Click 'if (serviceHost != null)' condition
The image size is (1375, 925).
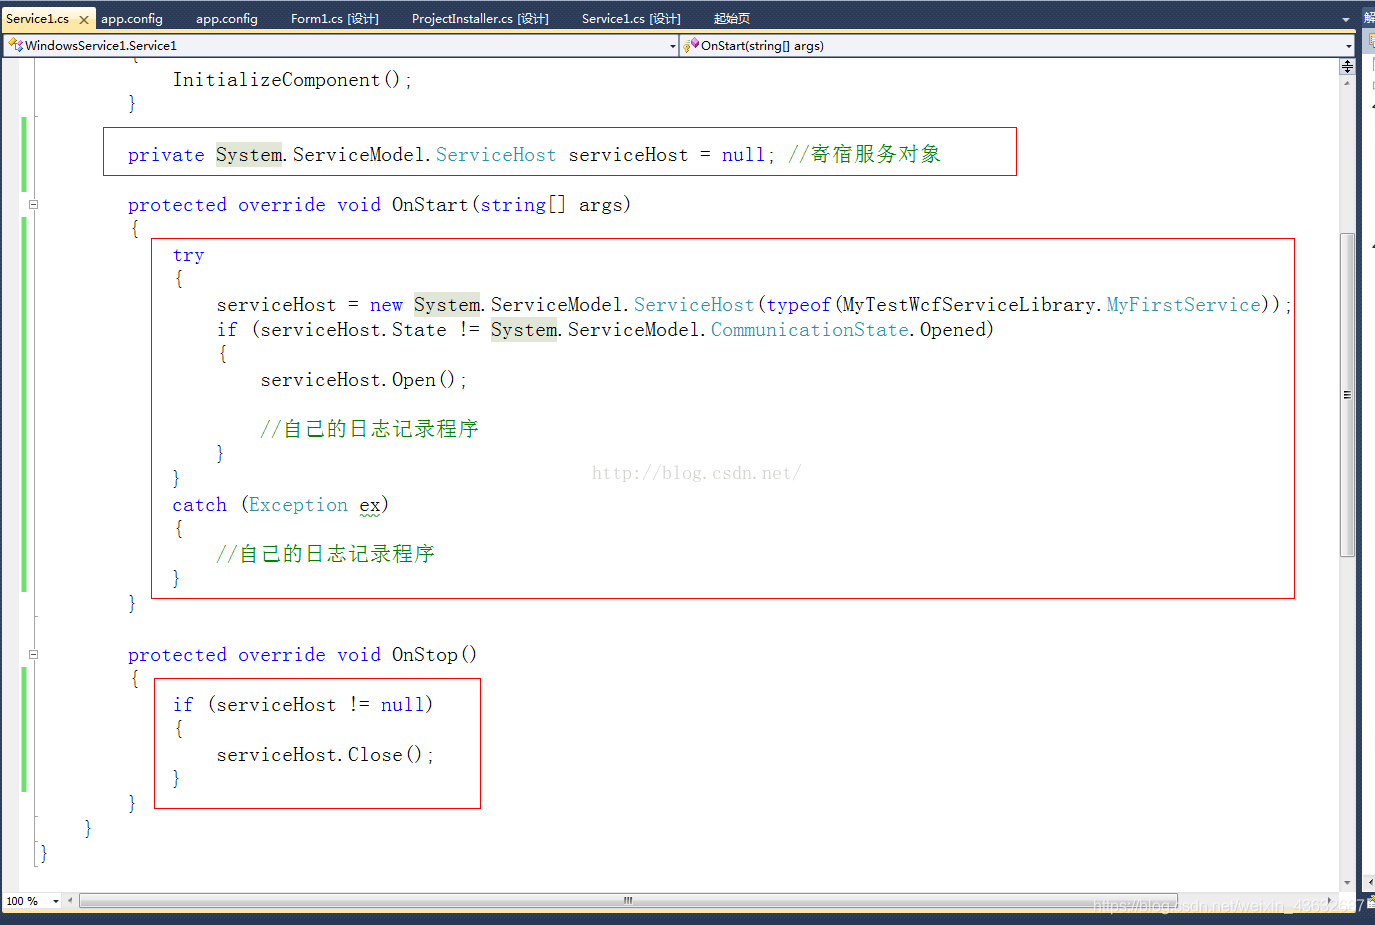(x=303, y=705)
